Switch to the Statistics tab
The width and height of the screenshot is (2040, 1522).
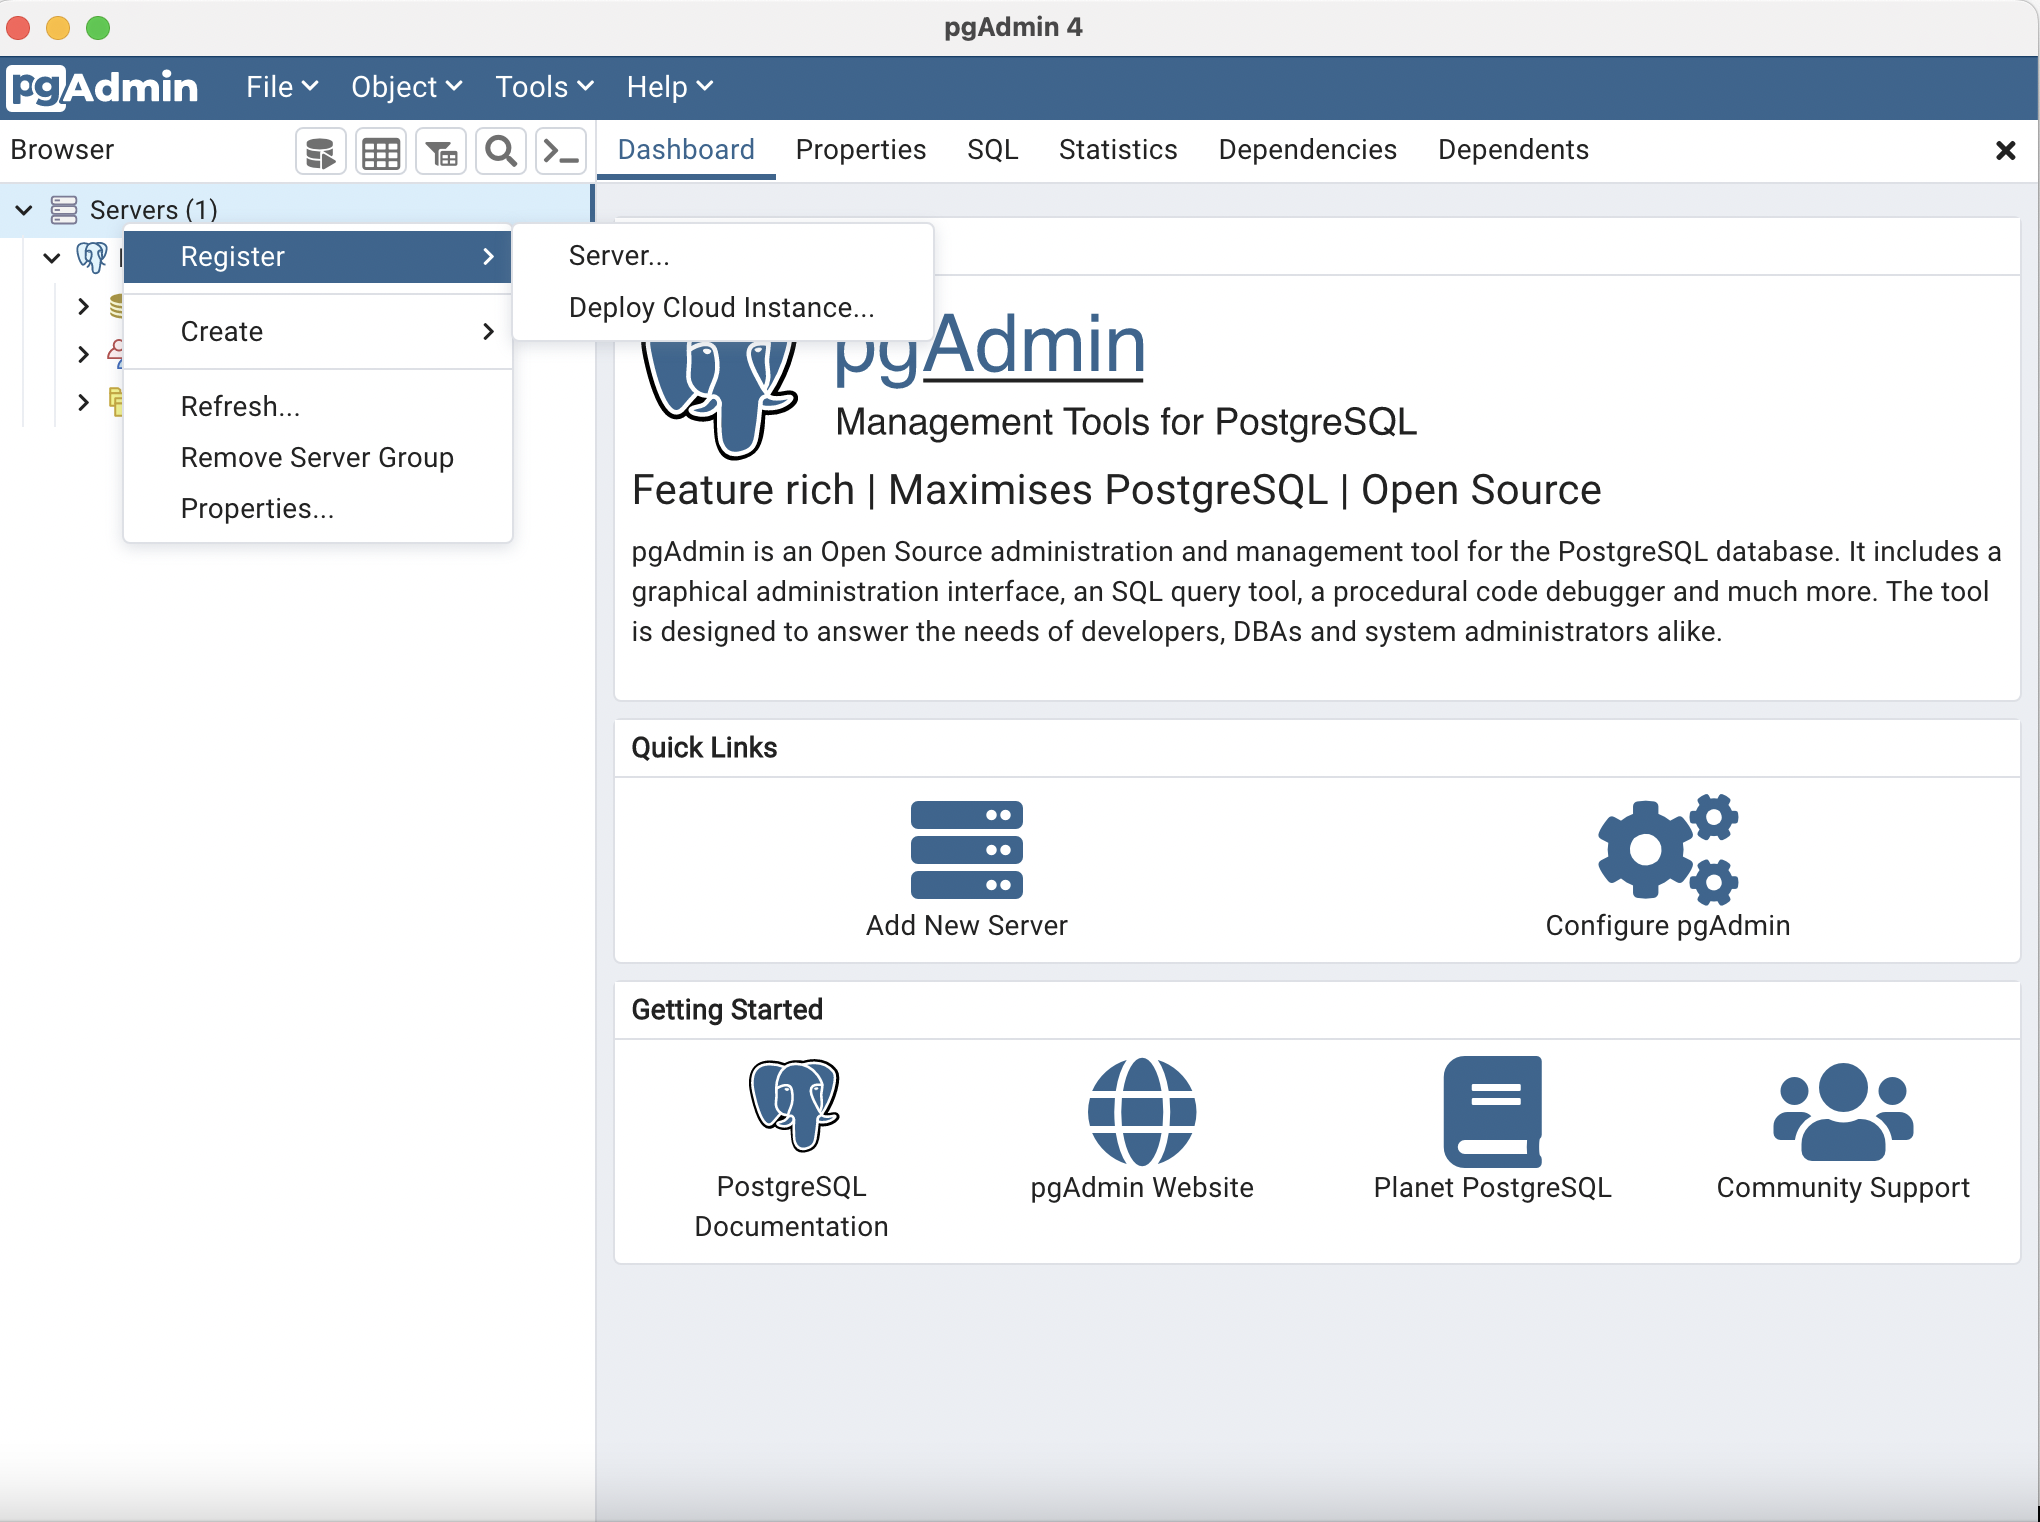click(x=1117, y=150)
